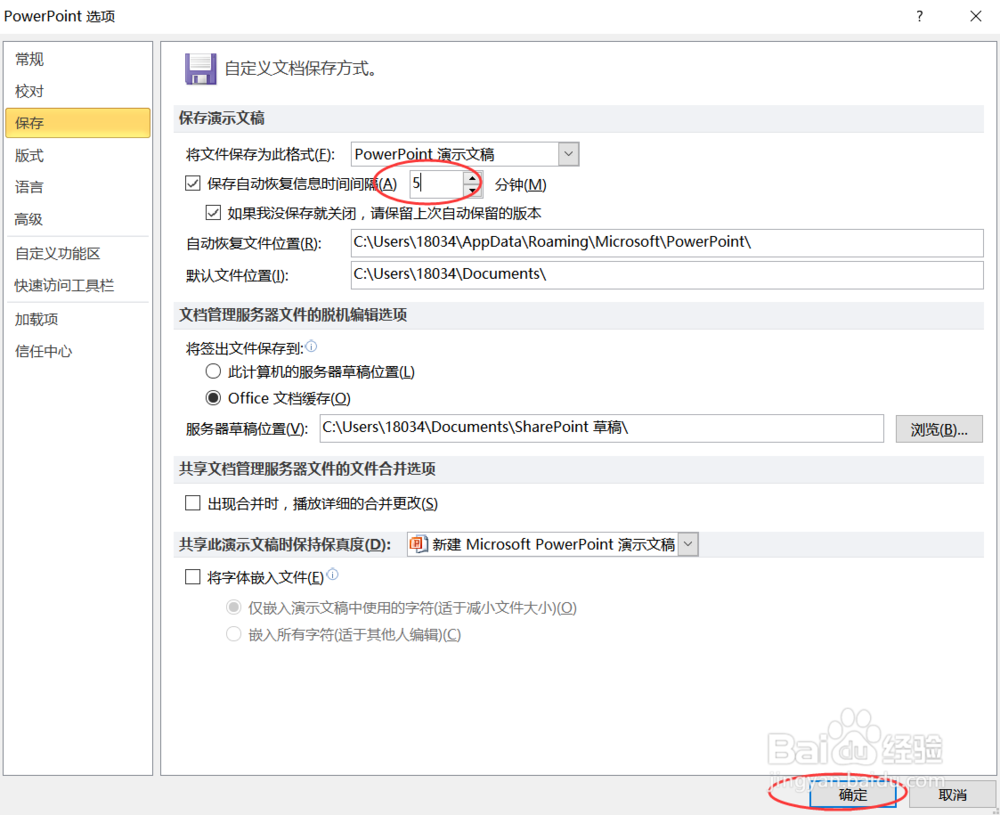Select 仅嵌入演示文稿中使用的字符 radio option

[x=233, y=607]
